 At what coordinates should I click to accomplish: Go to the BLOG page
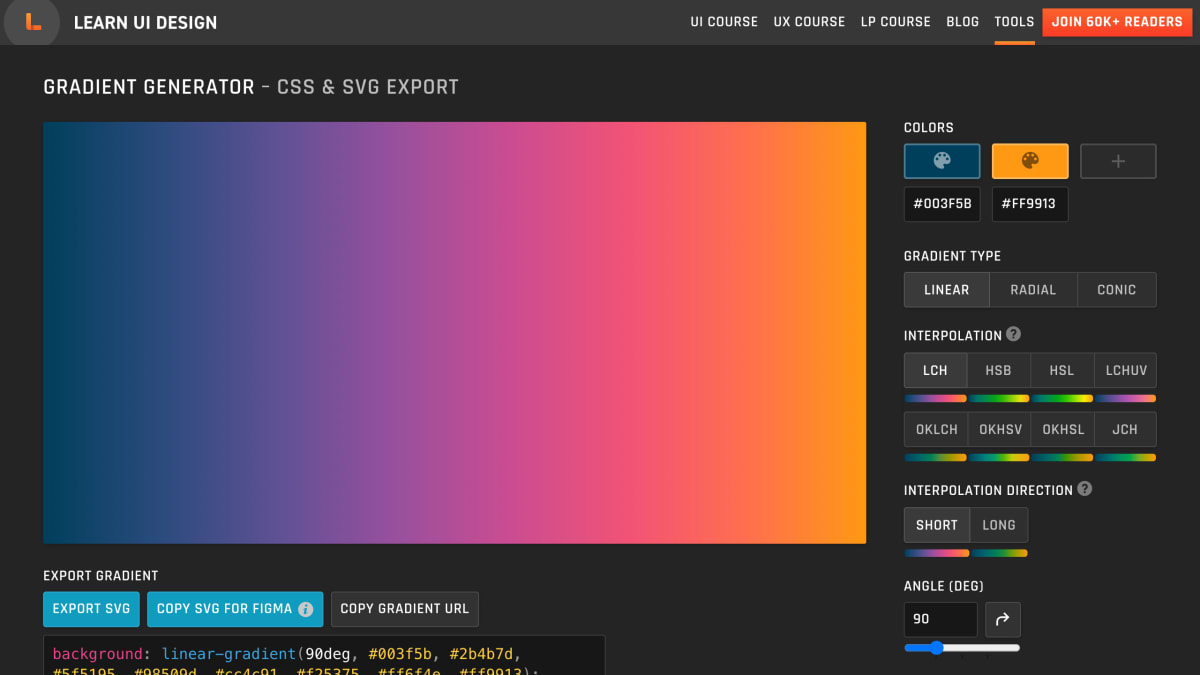(963, 22)
